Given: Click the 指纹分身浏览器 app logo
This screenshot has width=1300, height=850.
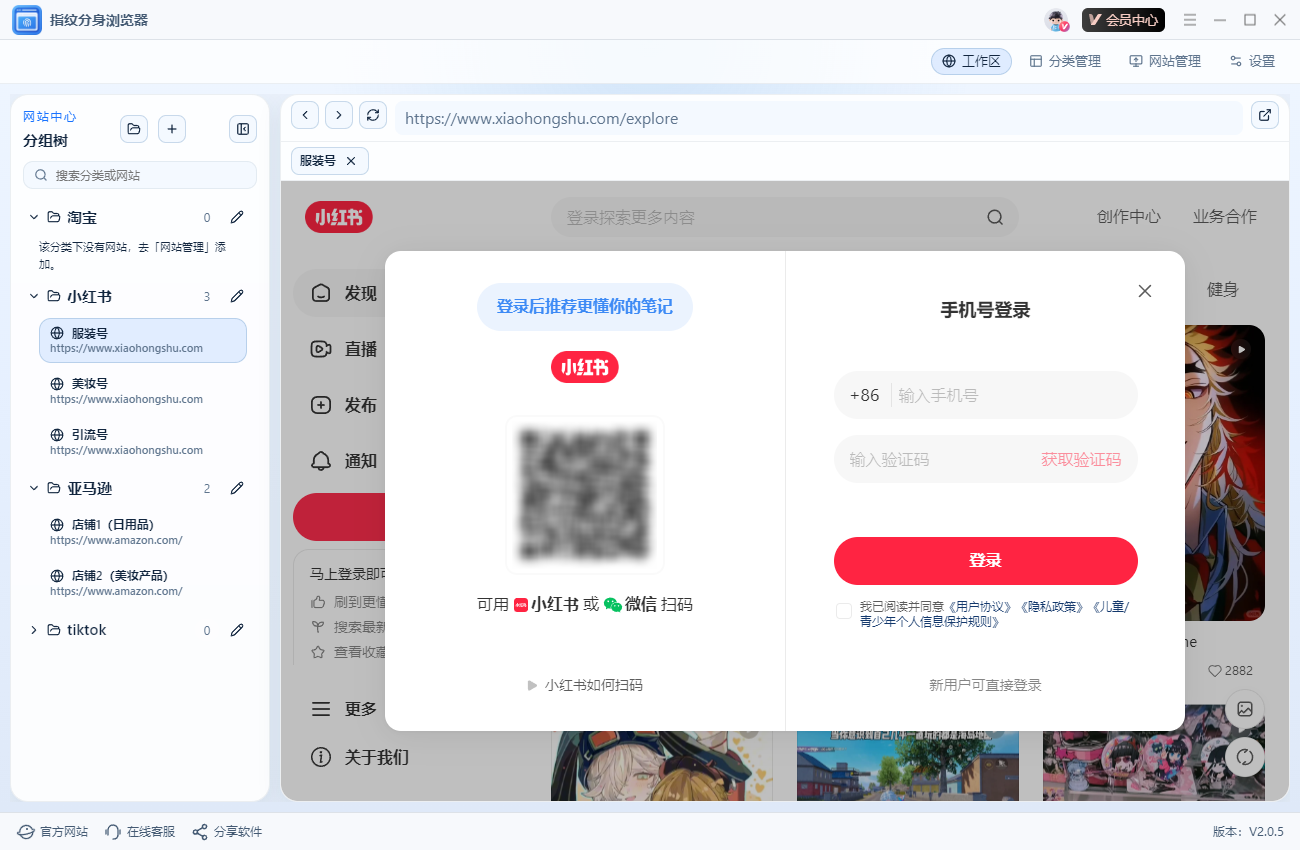Looking at the screenshot, I should click(x=27, y=20).
